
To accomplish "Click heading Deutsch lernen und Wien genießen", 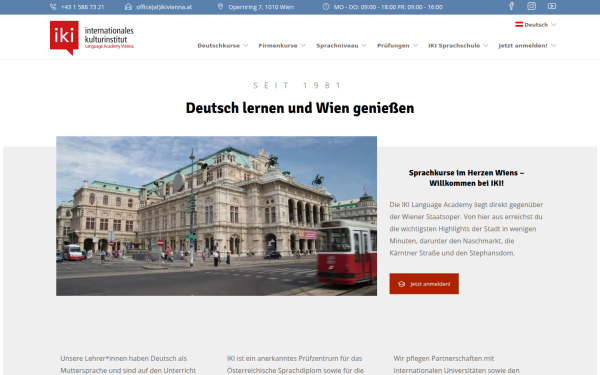I will point(300,108).
